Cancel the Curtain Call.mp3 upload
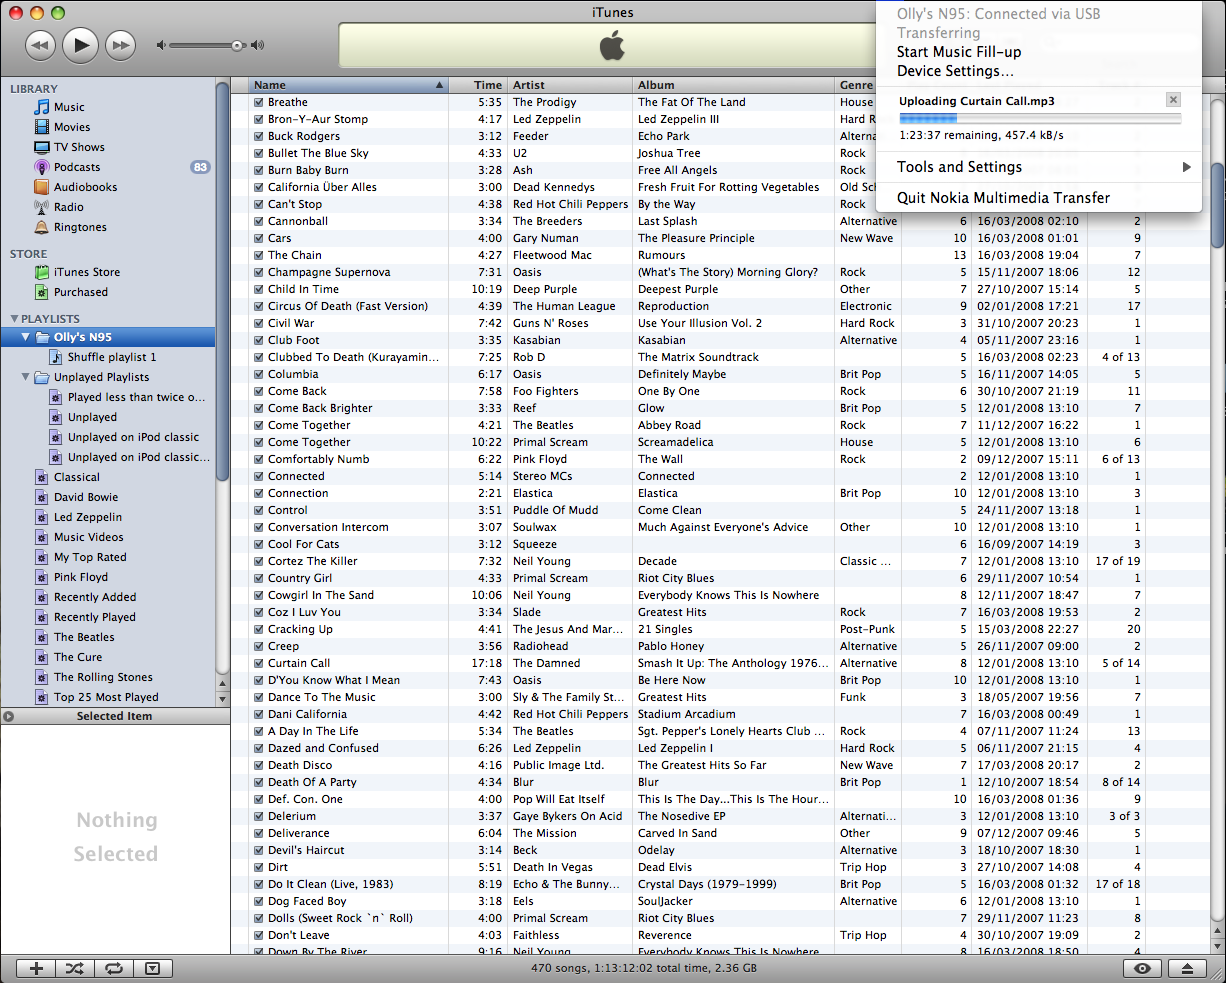Image resolution: width=1226 pixels, height=983 pixels. [1174, 99]
